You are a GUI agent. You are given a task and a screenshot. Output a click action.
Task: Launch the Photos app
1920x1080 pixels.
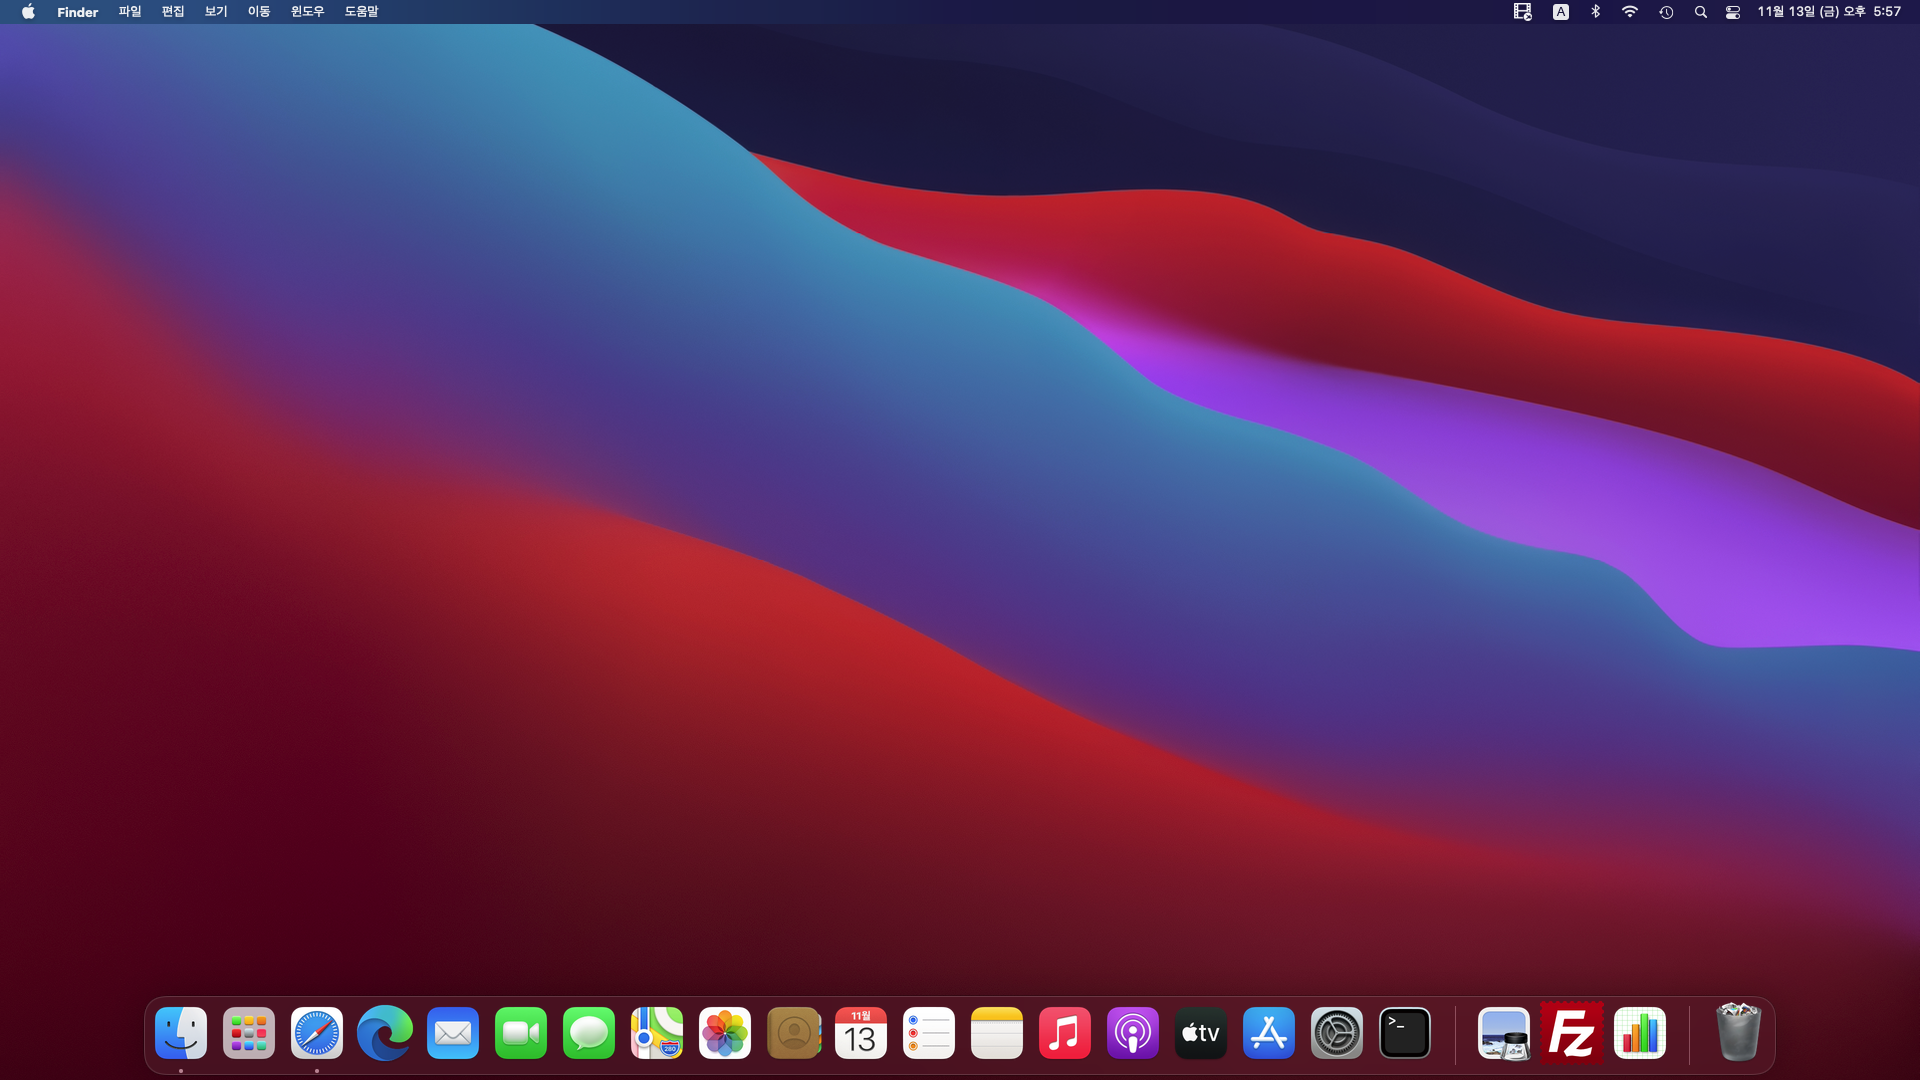pyautogui.click(x=725, y=1033)
